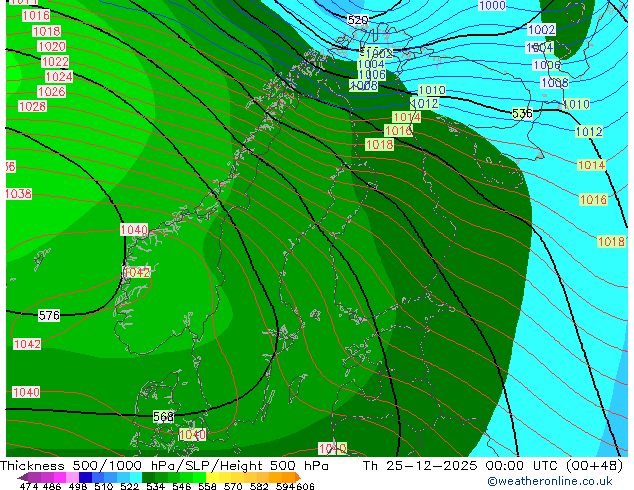
Task: Click the 1022 isobar label
Action: click(x=55, y=62)
